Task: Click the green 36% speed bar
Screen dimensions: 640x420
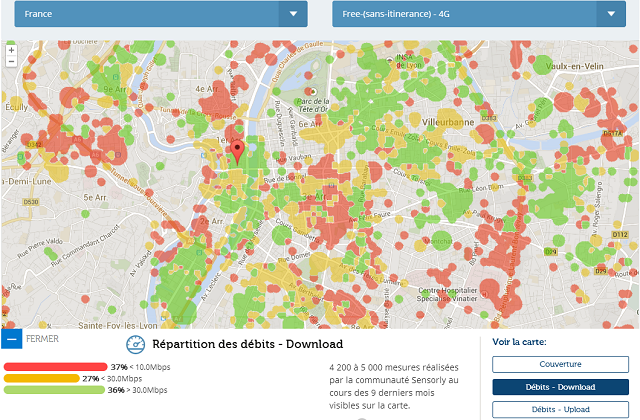Action: (54, 390)
